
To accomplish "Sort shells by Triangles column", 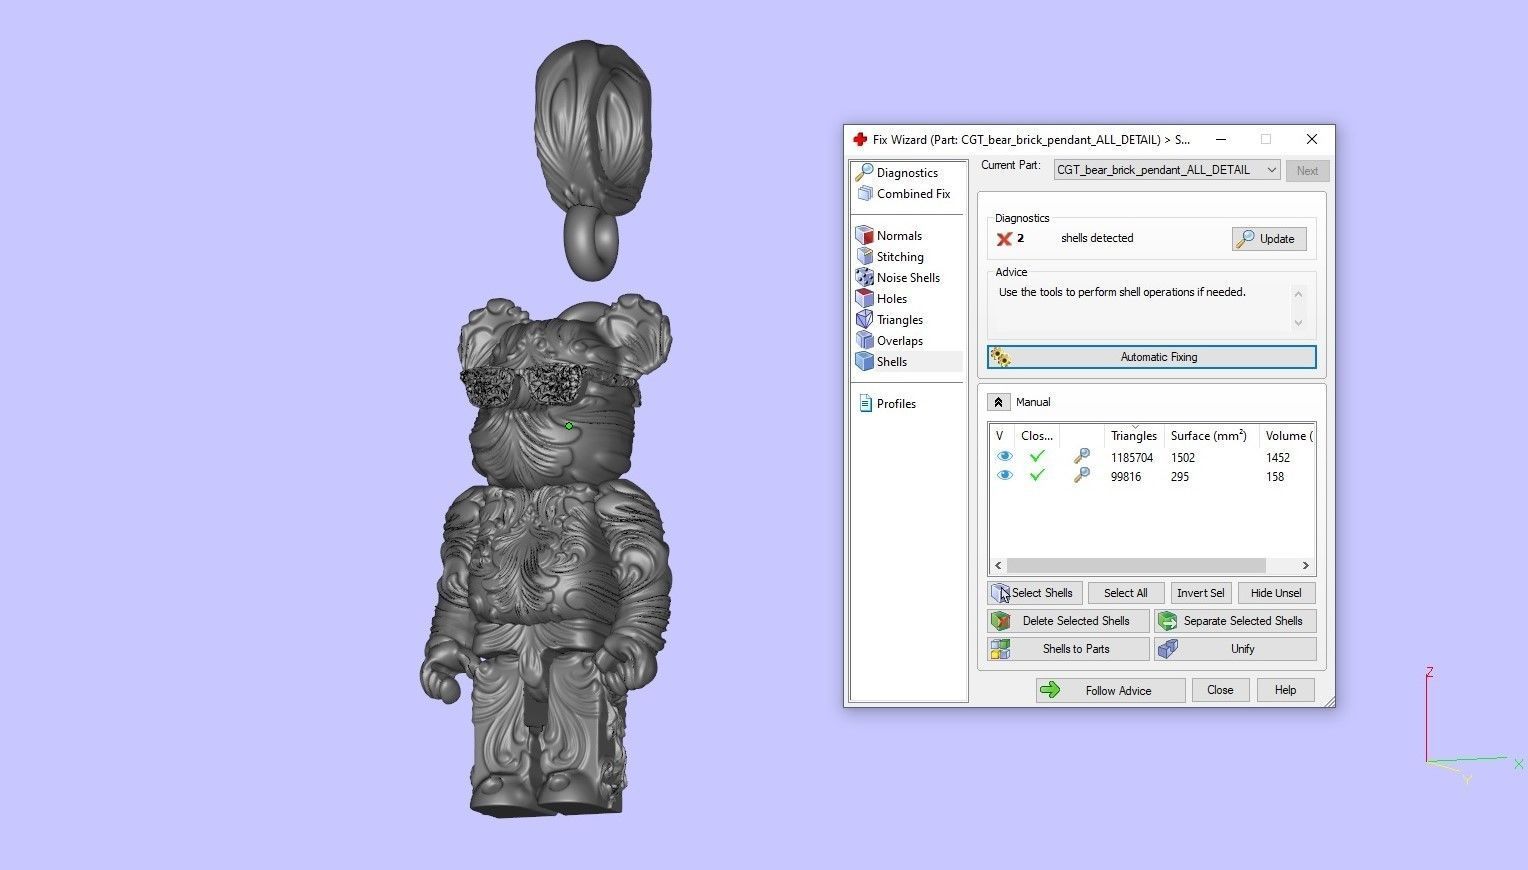I will coord(1134,436).
